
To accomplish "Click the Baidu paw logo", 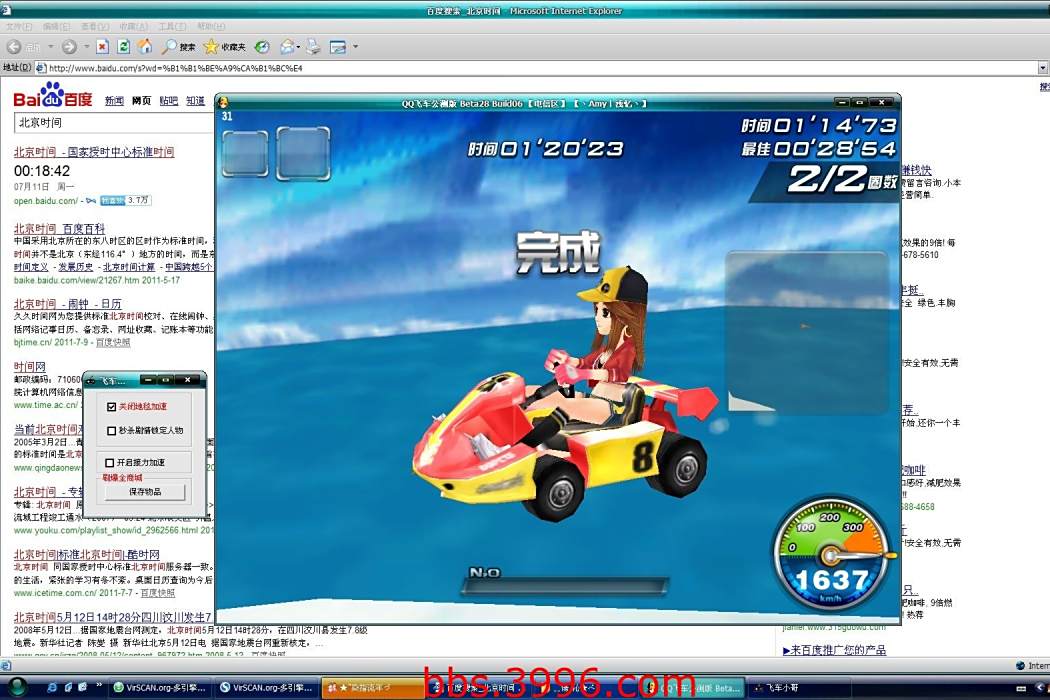I will coord(52,94).
